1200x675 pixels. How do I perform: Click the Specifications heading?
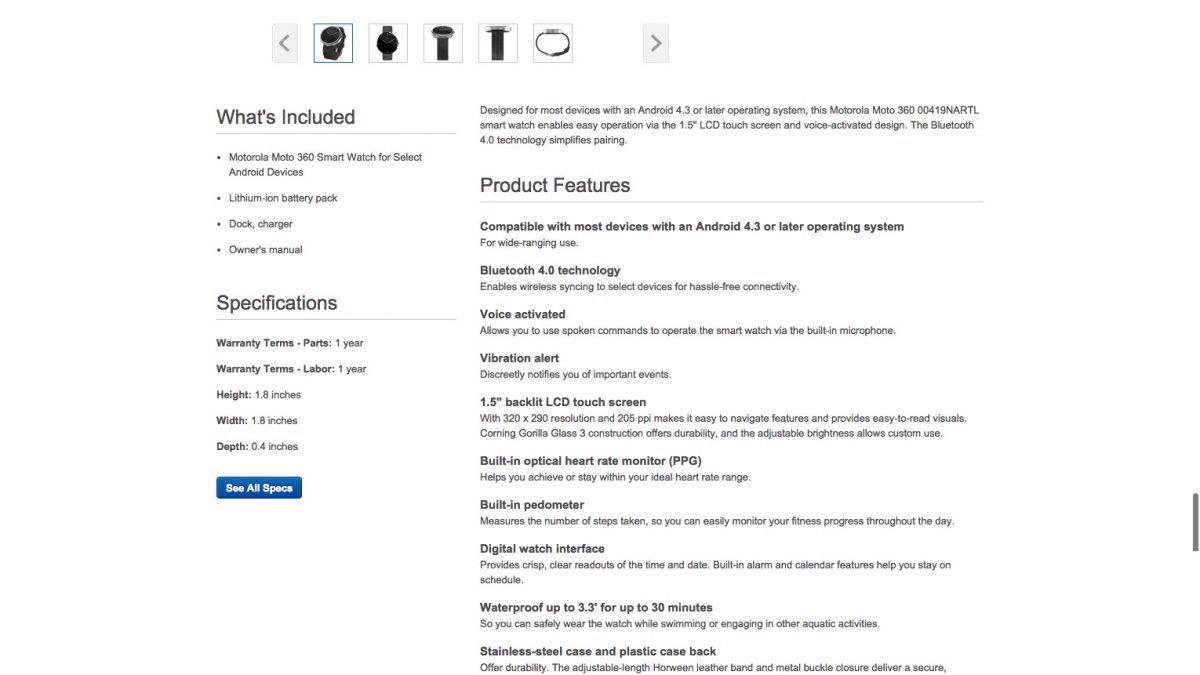coord(277,303)
